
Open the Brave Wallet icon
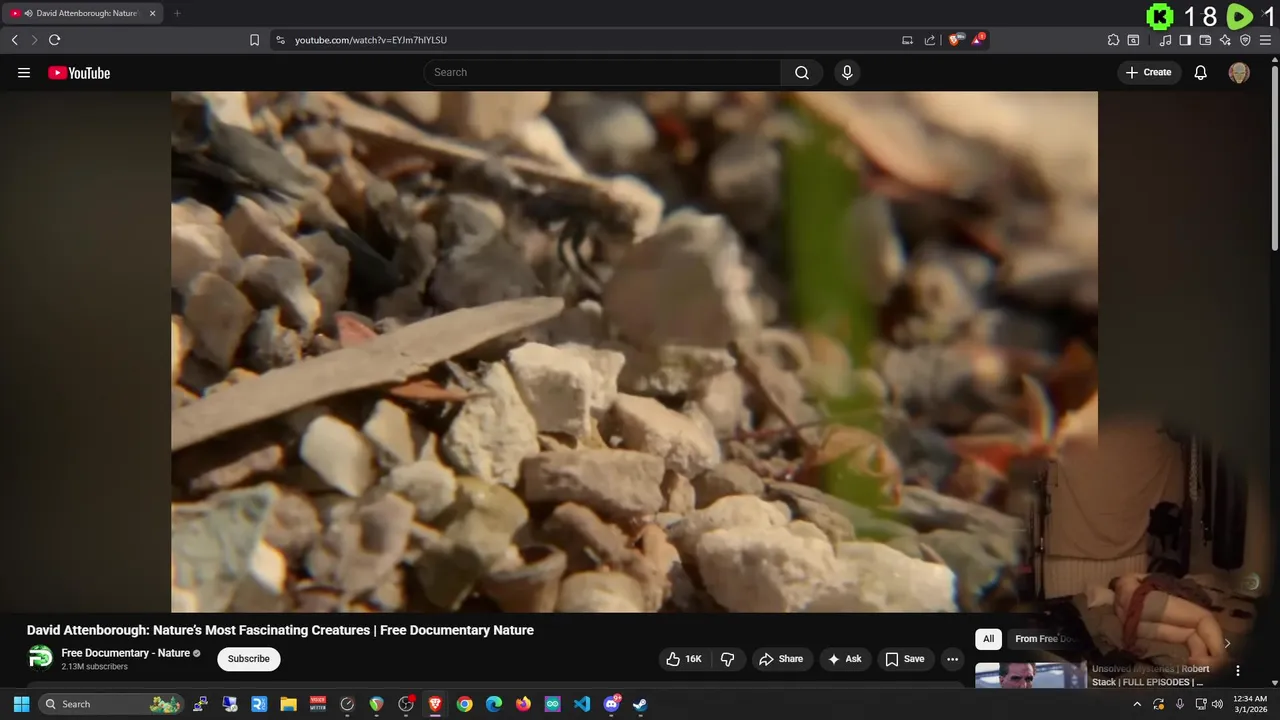[x=1205, y=40]
